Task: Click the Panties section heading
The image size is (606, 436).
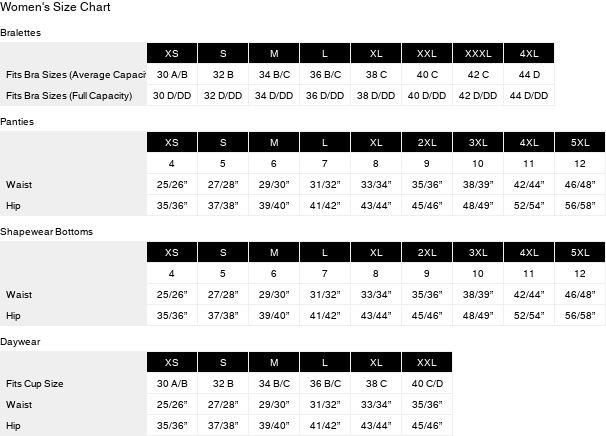Action: click(20, 121)
